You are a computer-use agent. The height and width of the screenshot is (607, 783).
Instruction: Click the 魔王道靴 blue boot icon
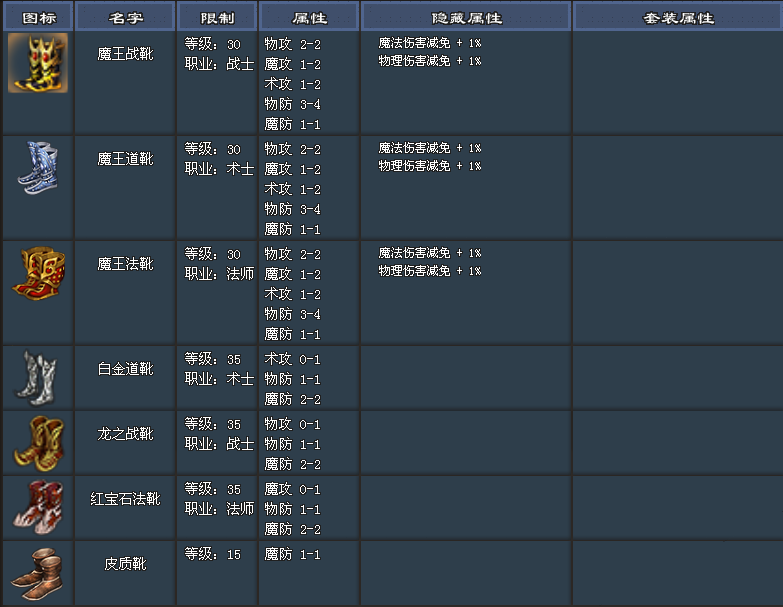click(x=38, y=168)
